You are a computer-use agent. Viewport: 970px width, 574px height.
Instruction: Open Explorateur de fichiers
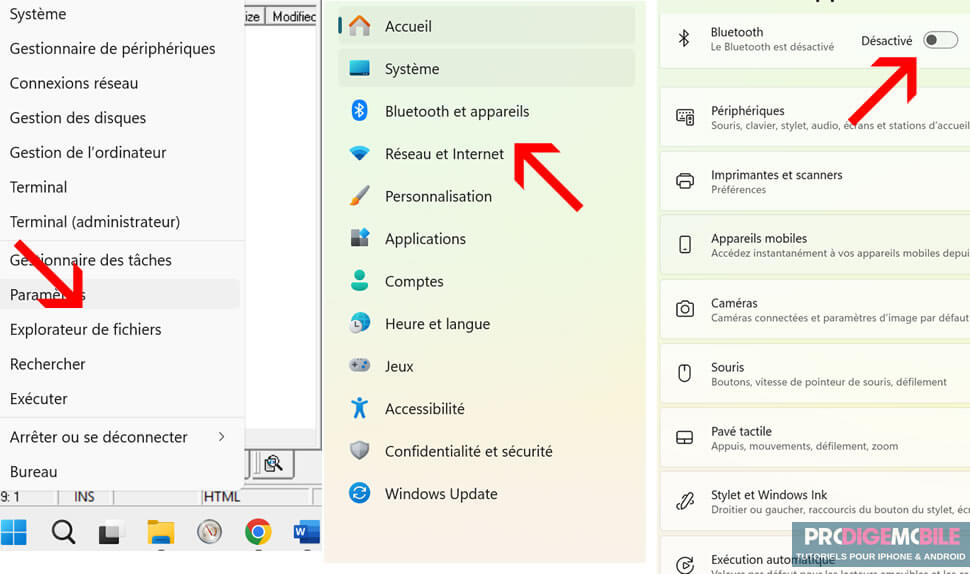85,330
